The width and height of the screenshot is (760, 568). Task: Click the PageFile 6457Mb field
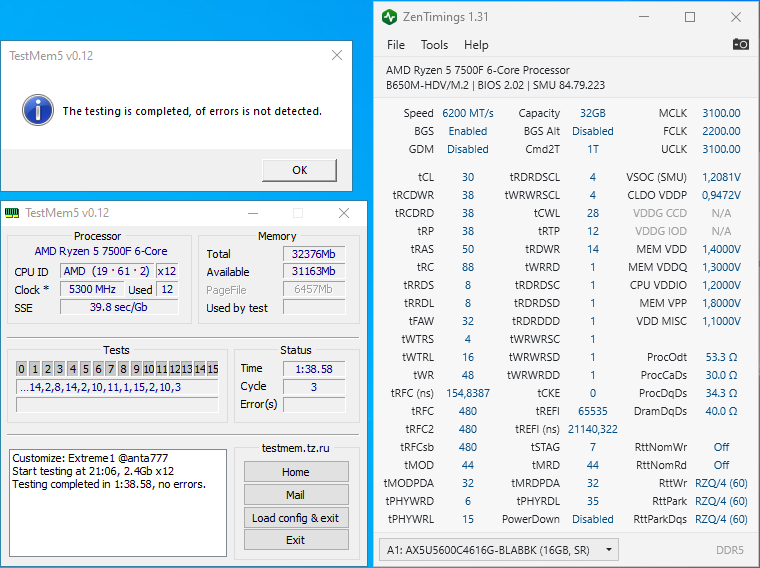tap(314, 289)
